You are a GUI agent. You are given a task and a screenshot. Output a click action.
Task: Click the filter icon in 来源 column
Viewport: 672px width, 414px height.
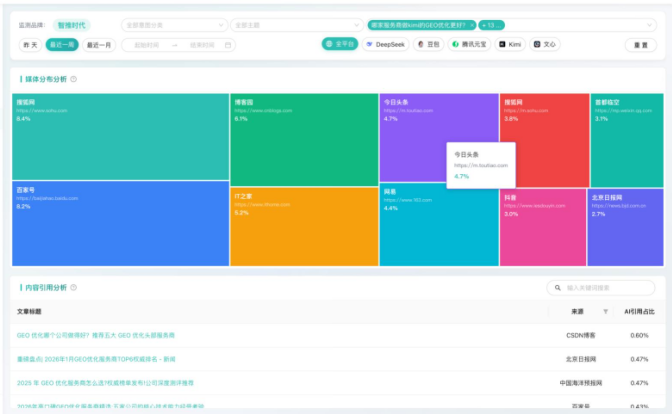(x=605, y=312)
